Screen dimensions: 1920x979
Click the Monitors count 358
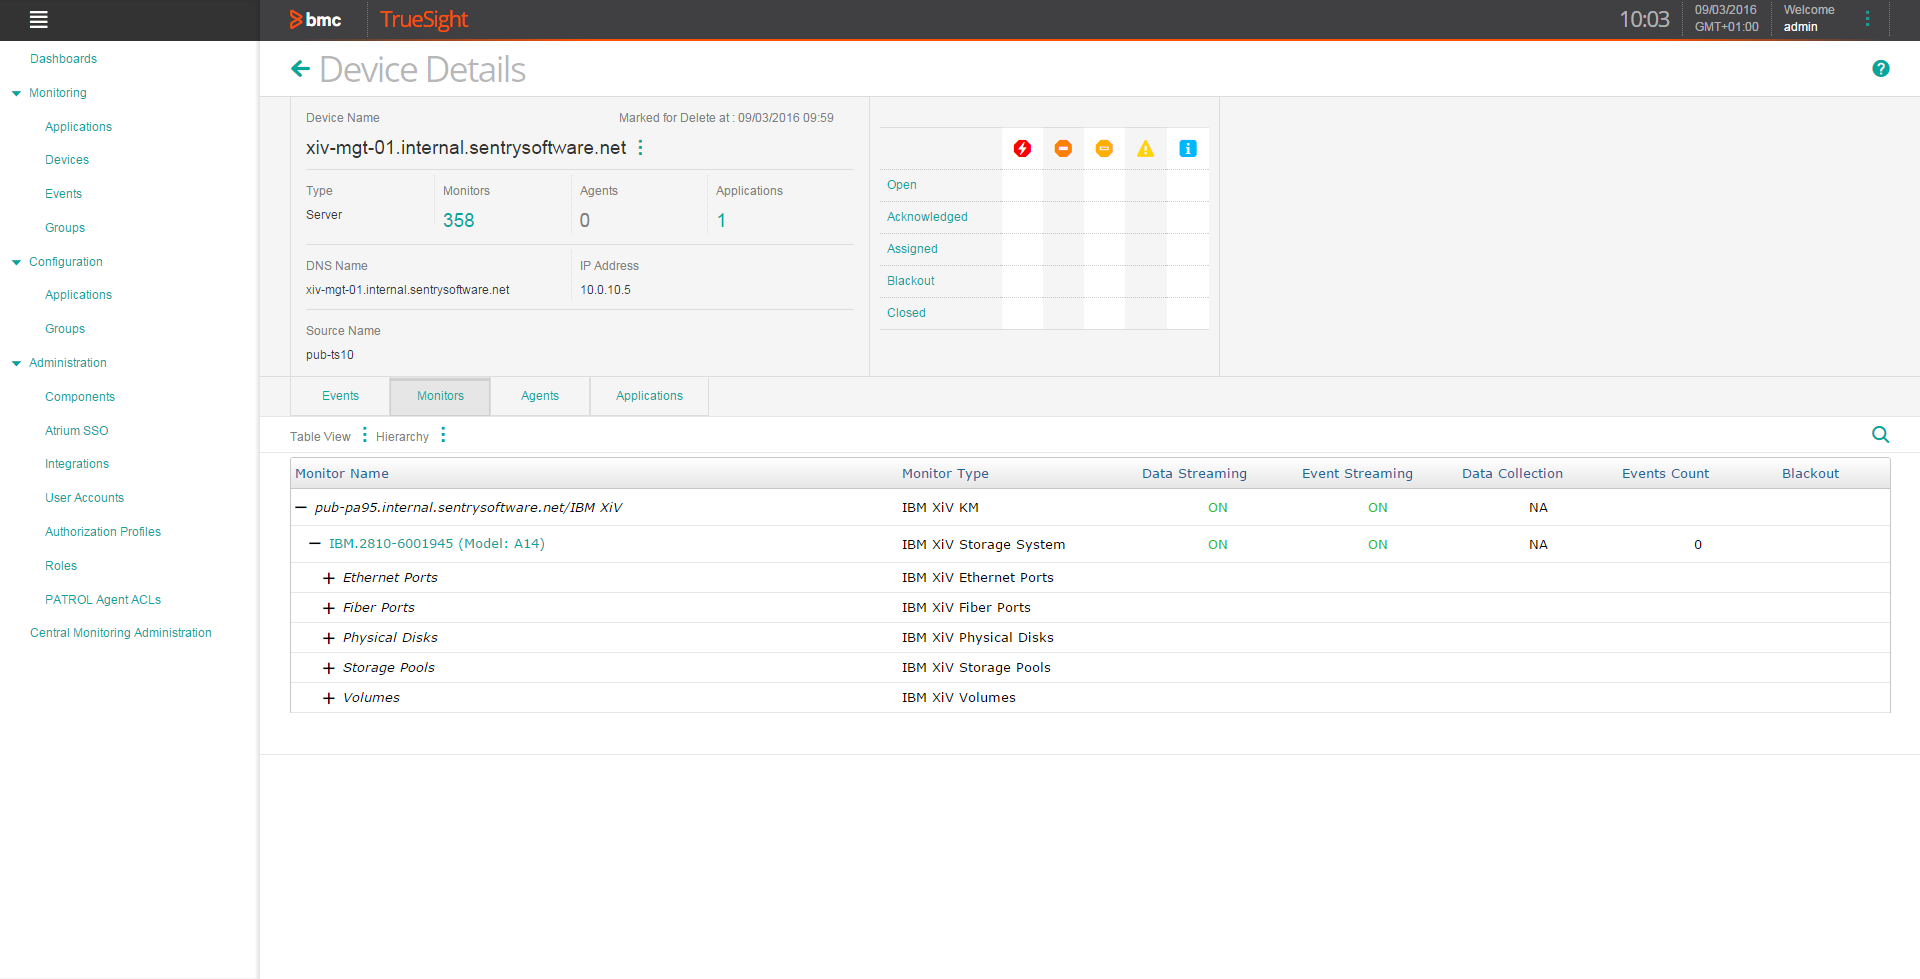[x=458, y=220]
